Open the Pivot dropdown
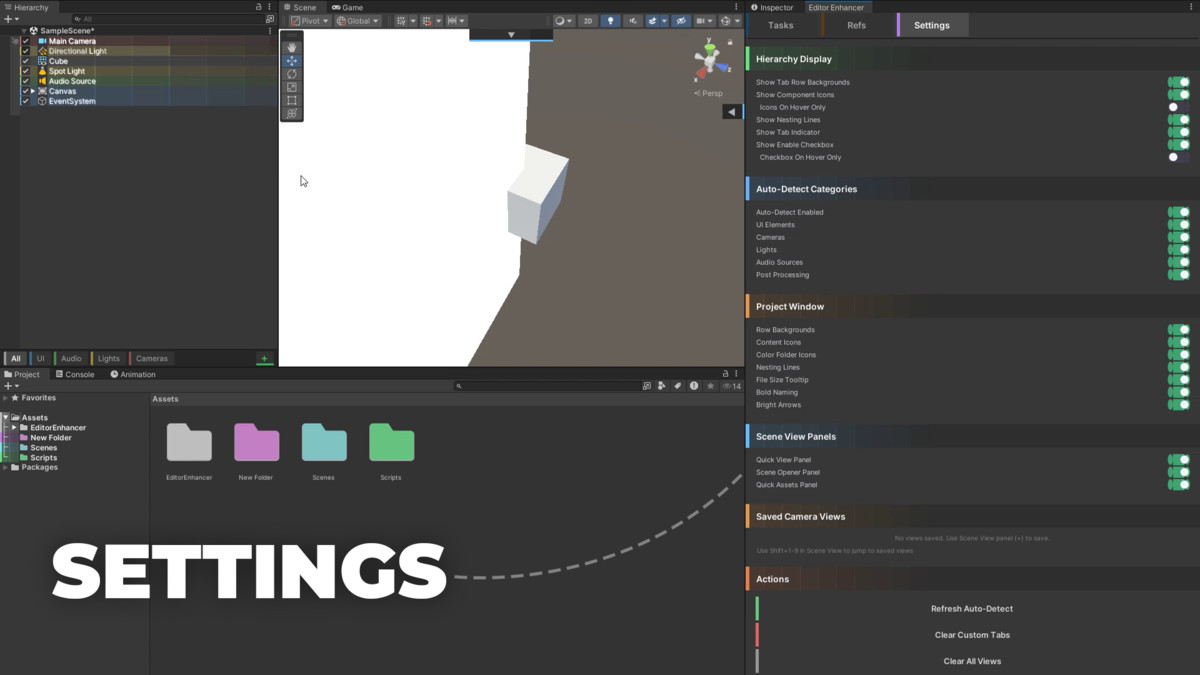Image resolution: width=1200 pixels, height=675 pixels. coord(311,19)
